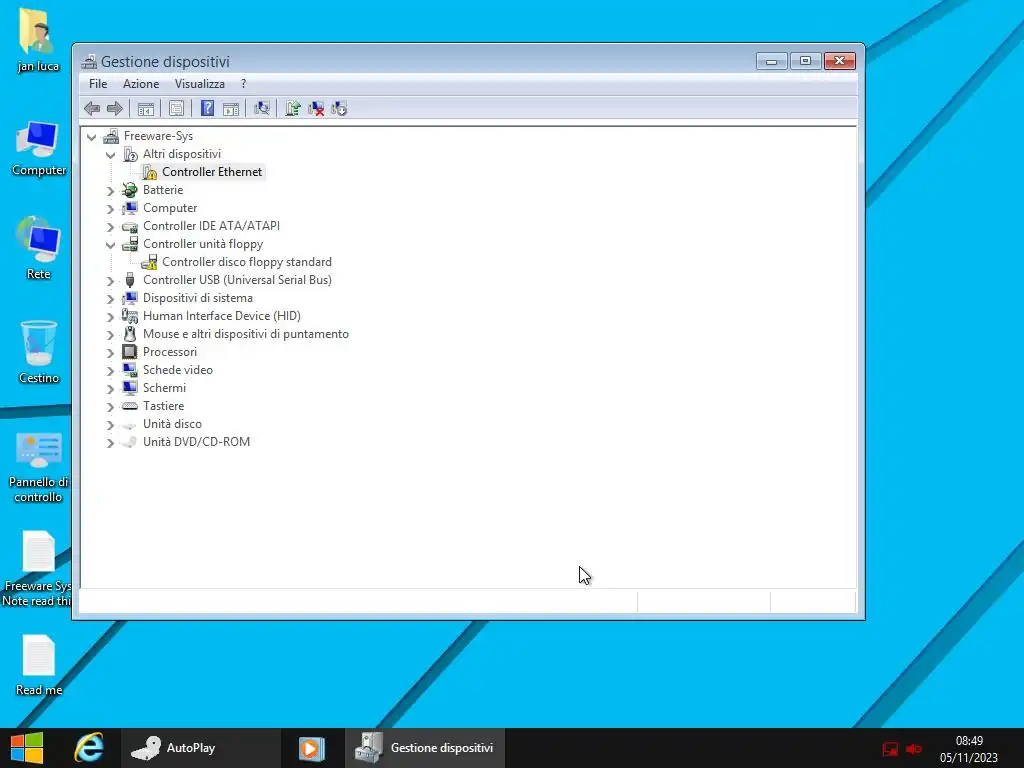Select the Unità disco label

click(172, 424)
